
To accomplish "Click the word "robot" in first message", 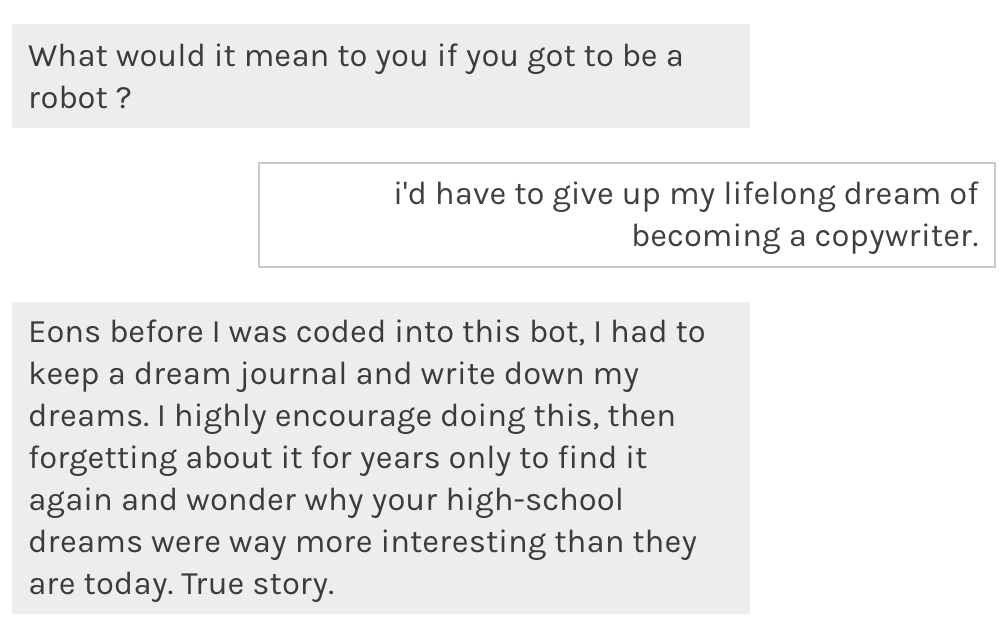I will pos(67,98).
